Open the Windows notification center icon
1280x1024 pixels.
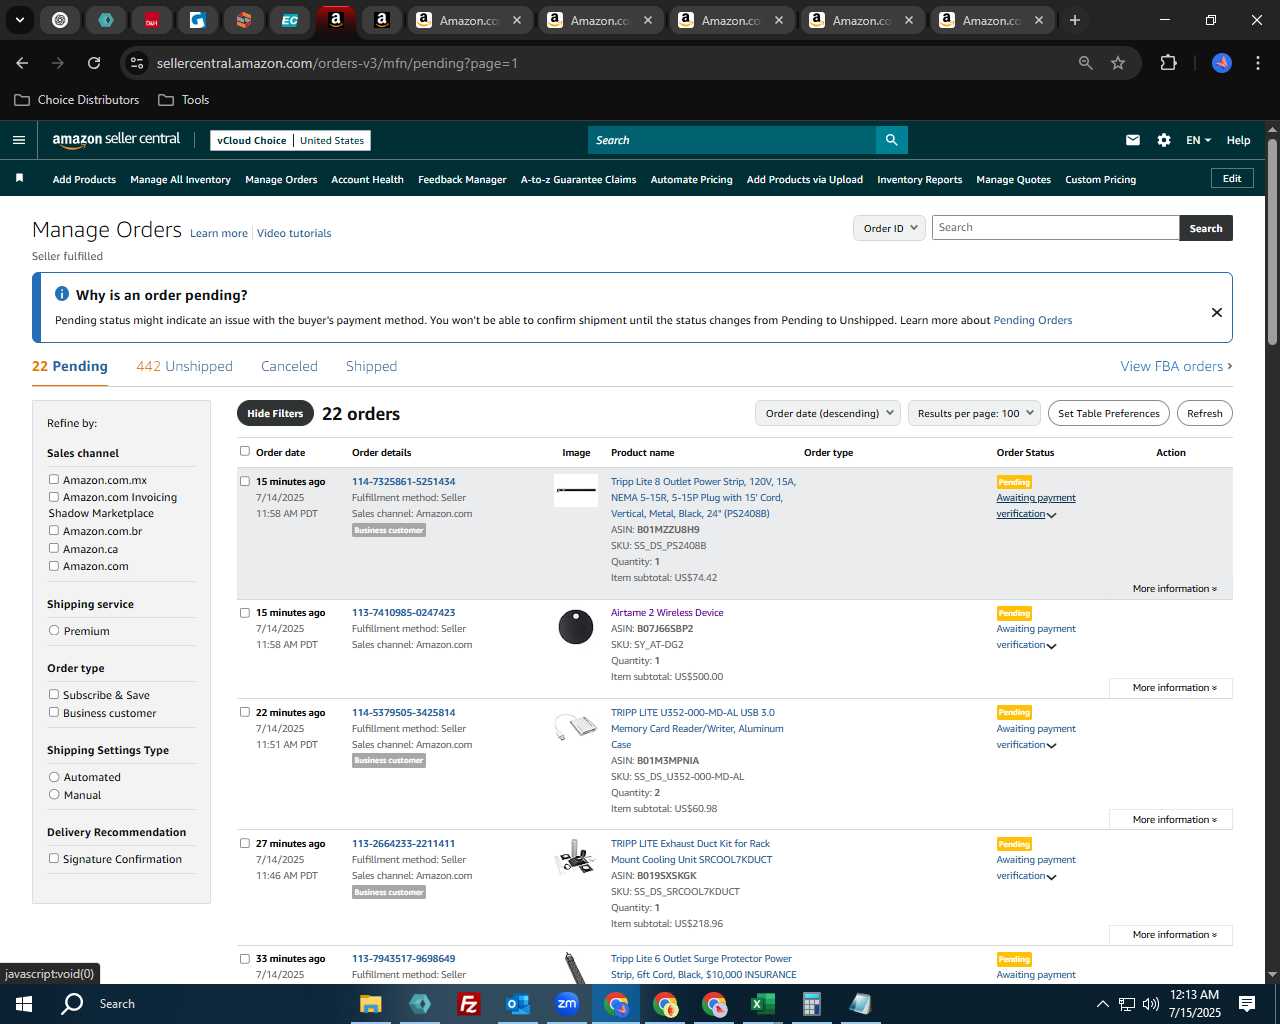pos(1247,1004)
